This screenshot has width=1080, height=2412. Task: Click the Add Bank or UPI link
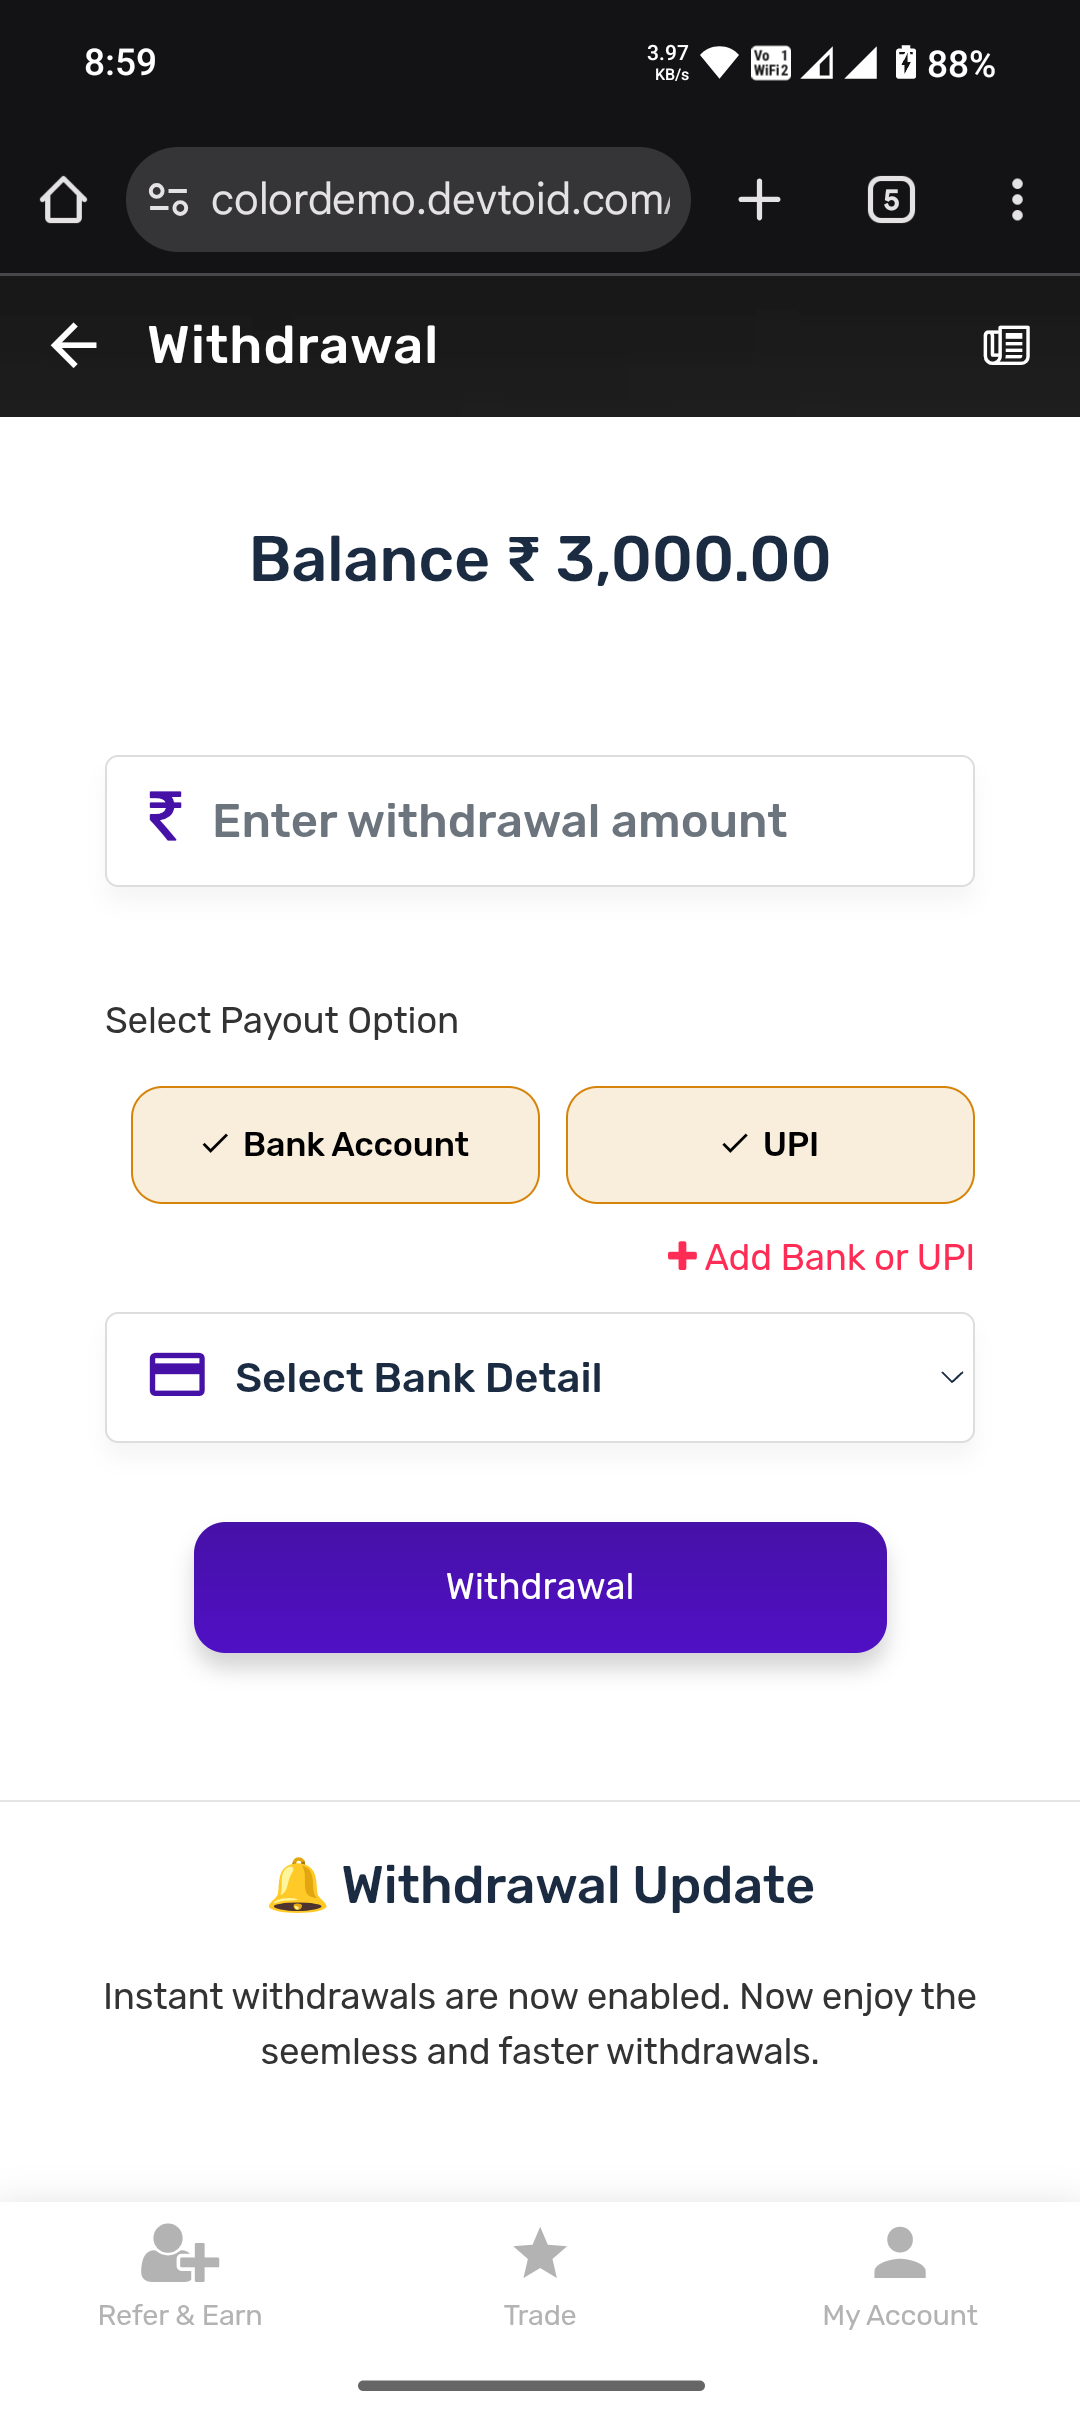[821, 1257]
